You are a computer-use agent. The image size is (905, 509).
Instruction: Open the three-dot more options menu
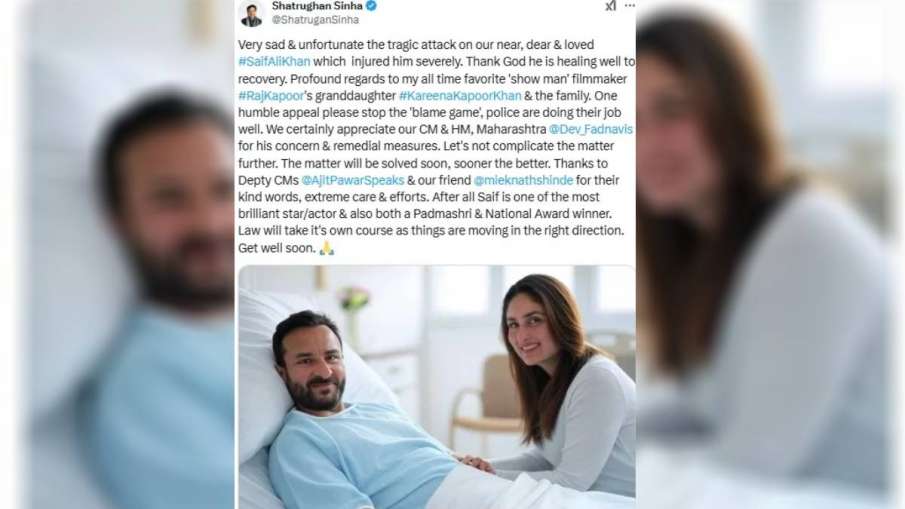[x=630, y=6]
